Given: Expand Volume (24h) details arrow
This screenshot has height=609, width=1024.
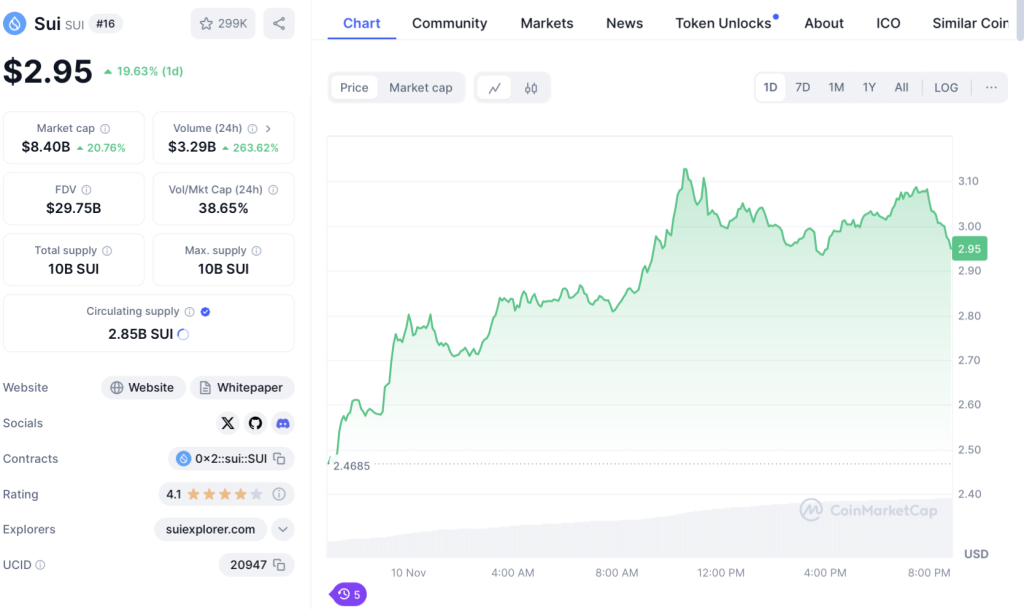Looking at the screenshot, I should [268, 129].
